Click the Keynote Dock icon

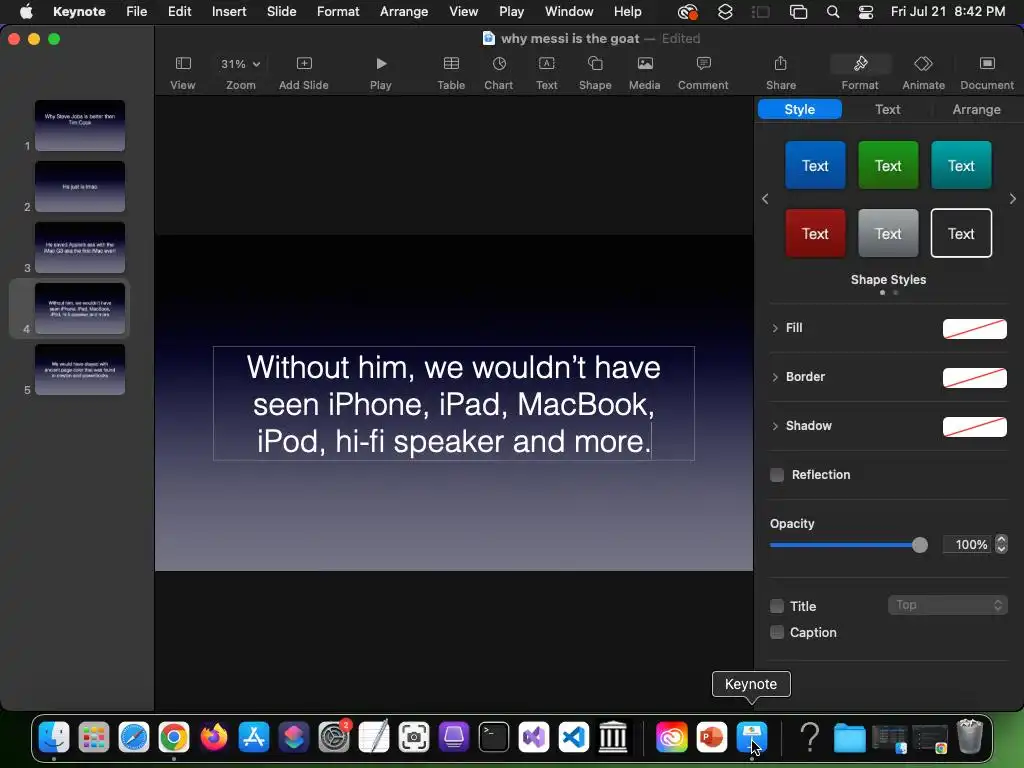point(752,737)
